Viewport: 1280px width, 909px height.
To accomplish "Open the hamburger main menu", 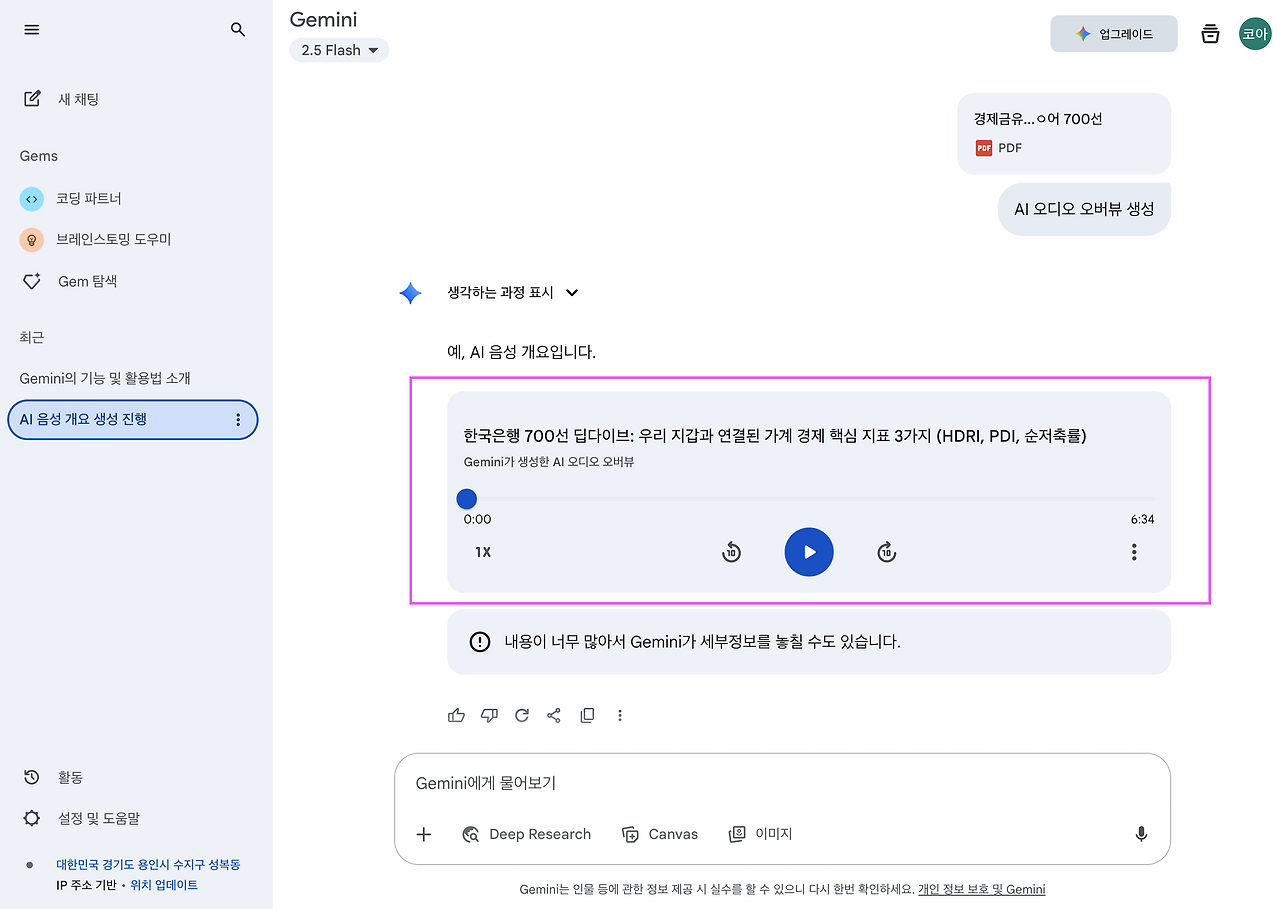I will pos(32,30).
